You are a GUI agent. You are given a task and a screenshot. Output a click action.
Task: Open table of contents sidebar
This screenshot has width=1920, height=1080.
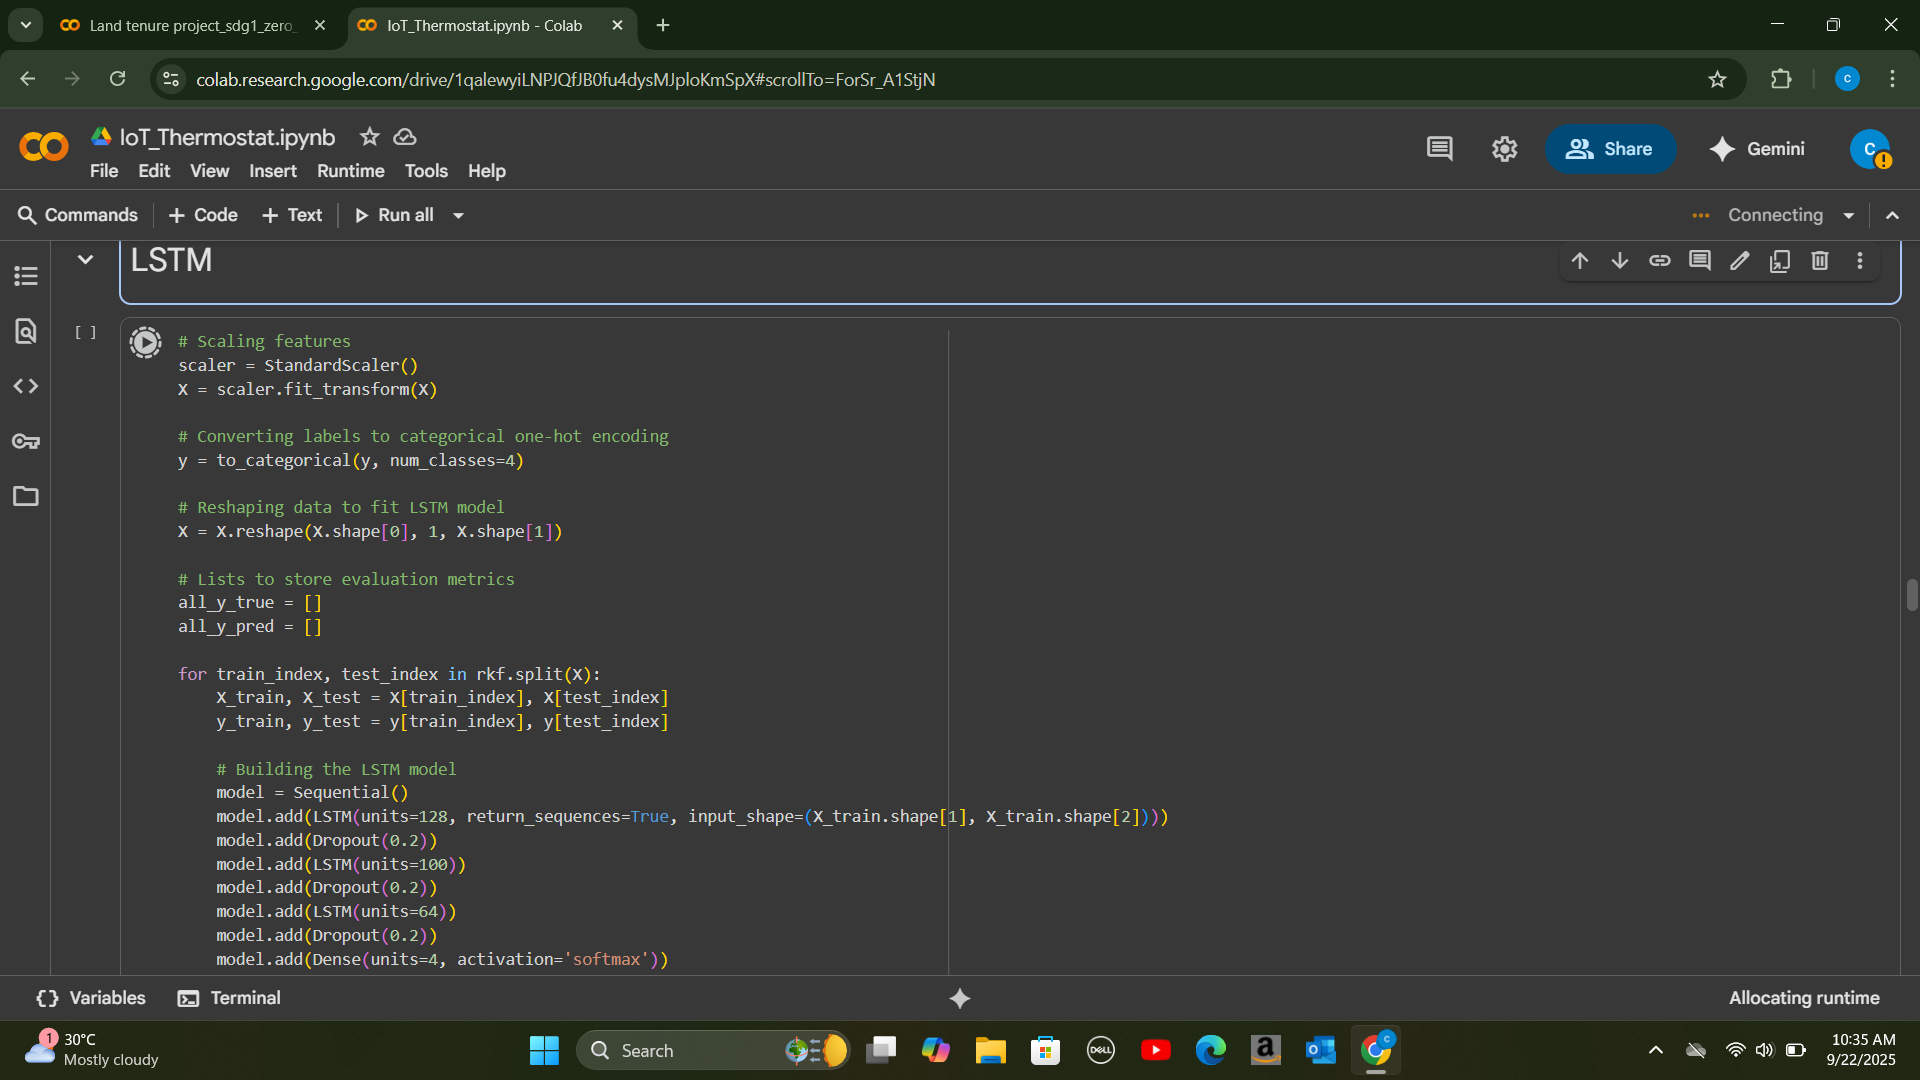[26, 276]
